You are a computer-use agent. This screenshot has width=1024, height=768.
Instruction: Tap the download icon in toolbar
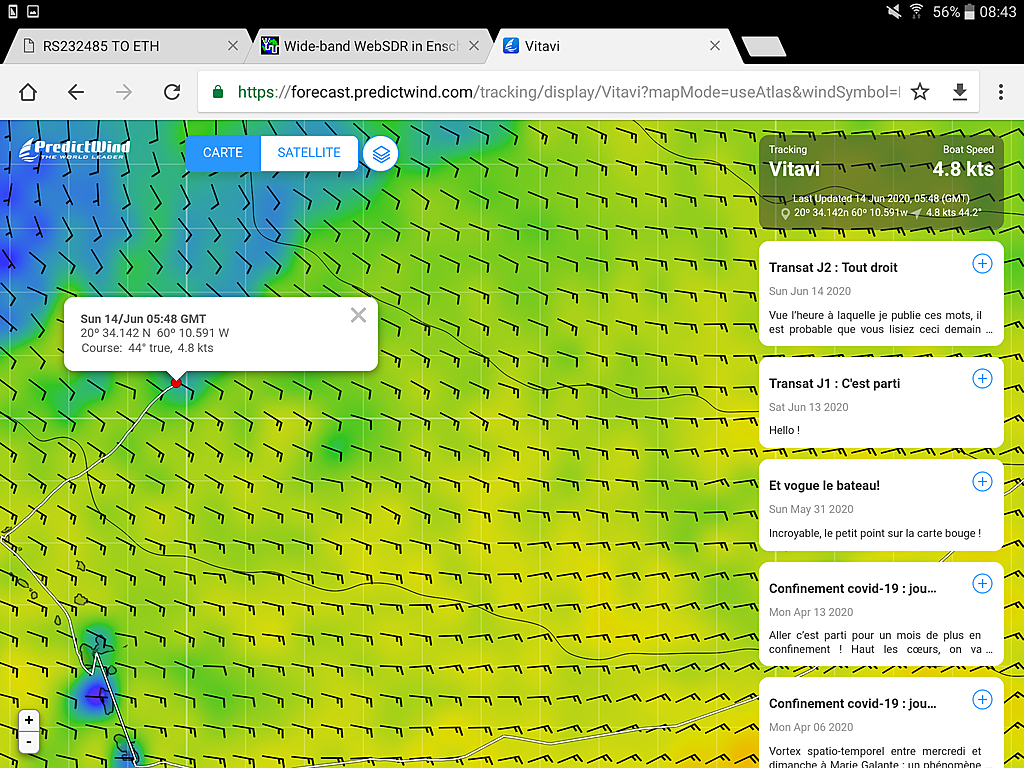pos(959,92)
